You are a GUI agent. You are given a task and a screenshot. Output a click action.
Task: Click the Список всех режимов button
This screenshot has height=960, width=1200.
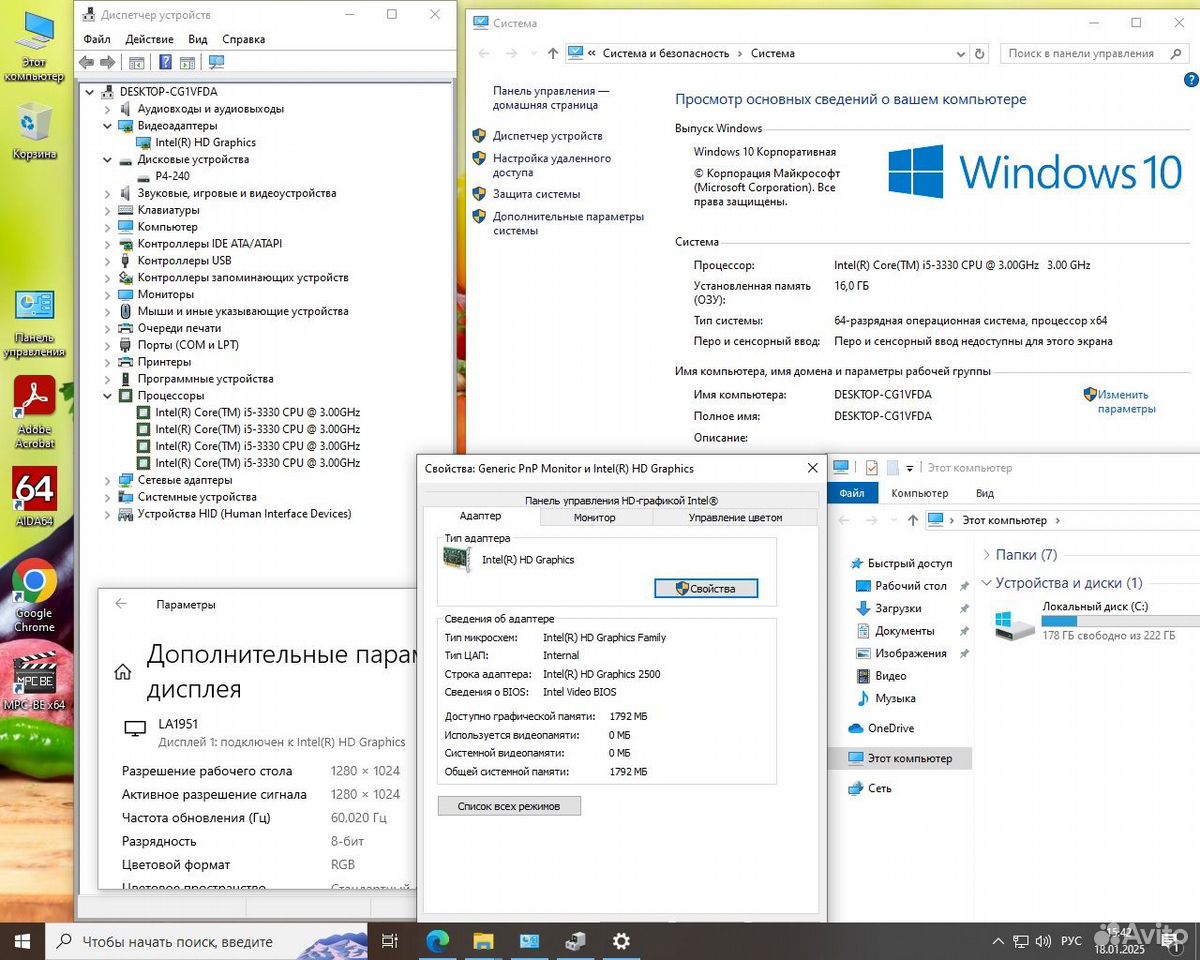tap(509, 805)
